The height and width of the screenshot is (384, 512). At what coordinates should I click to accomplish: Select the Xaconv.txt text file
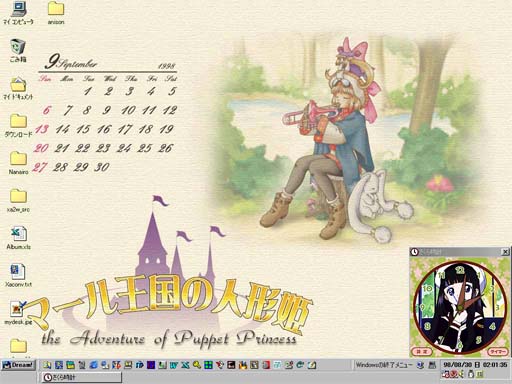pos(18,276)
